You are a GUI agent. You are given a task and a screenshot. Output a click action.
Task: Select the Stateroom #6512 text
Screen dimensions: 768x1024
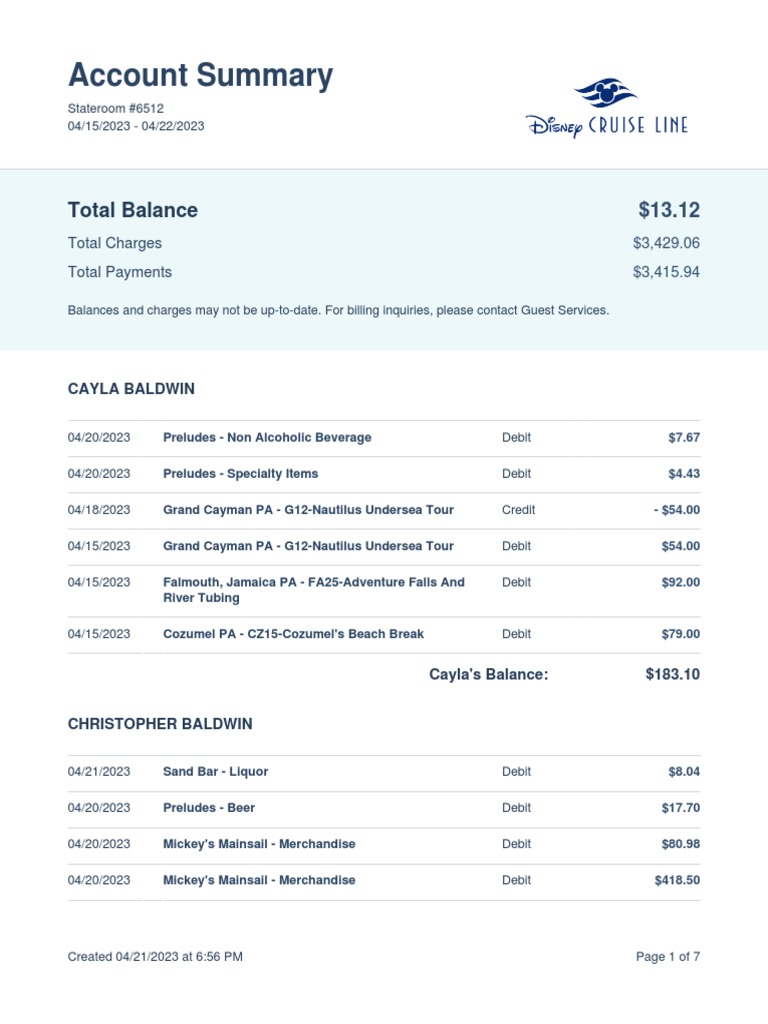coord(115,108)
